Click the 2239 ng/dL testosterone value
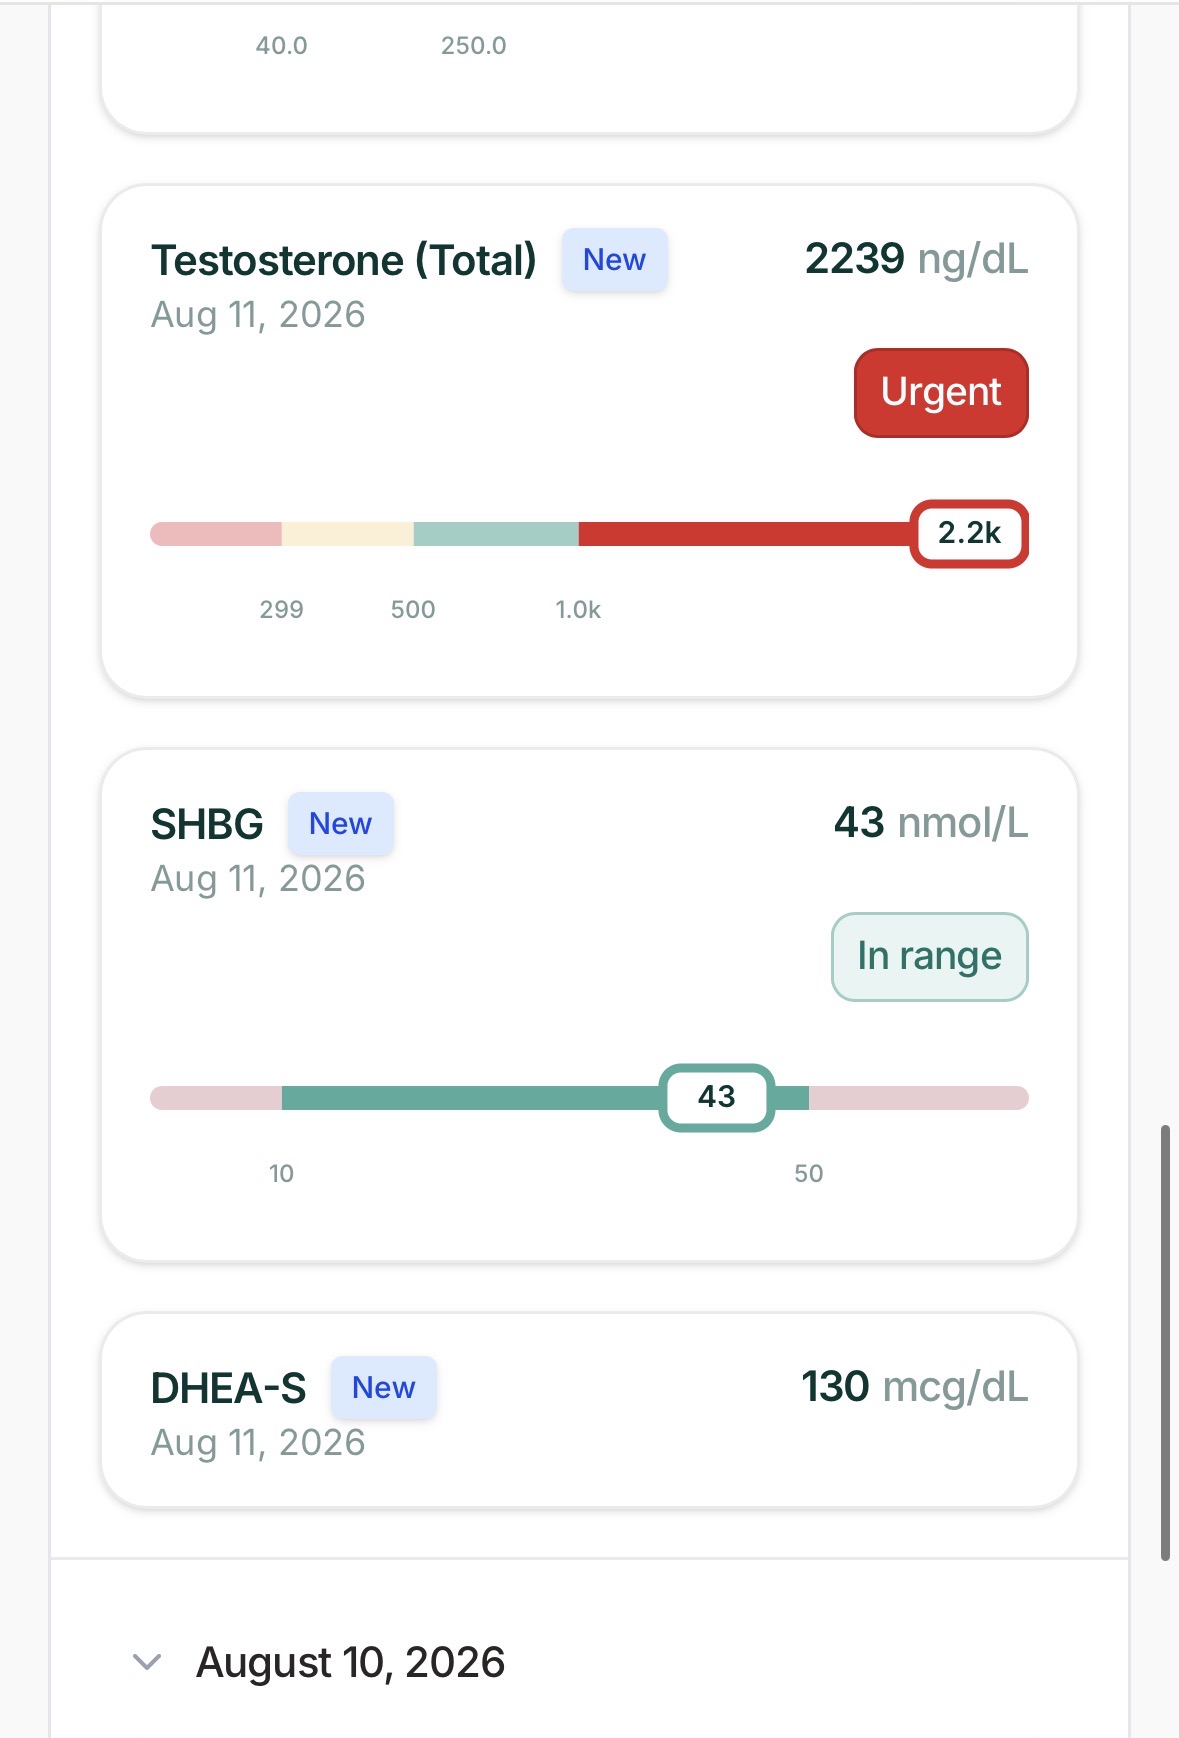 [916, 259]
